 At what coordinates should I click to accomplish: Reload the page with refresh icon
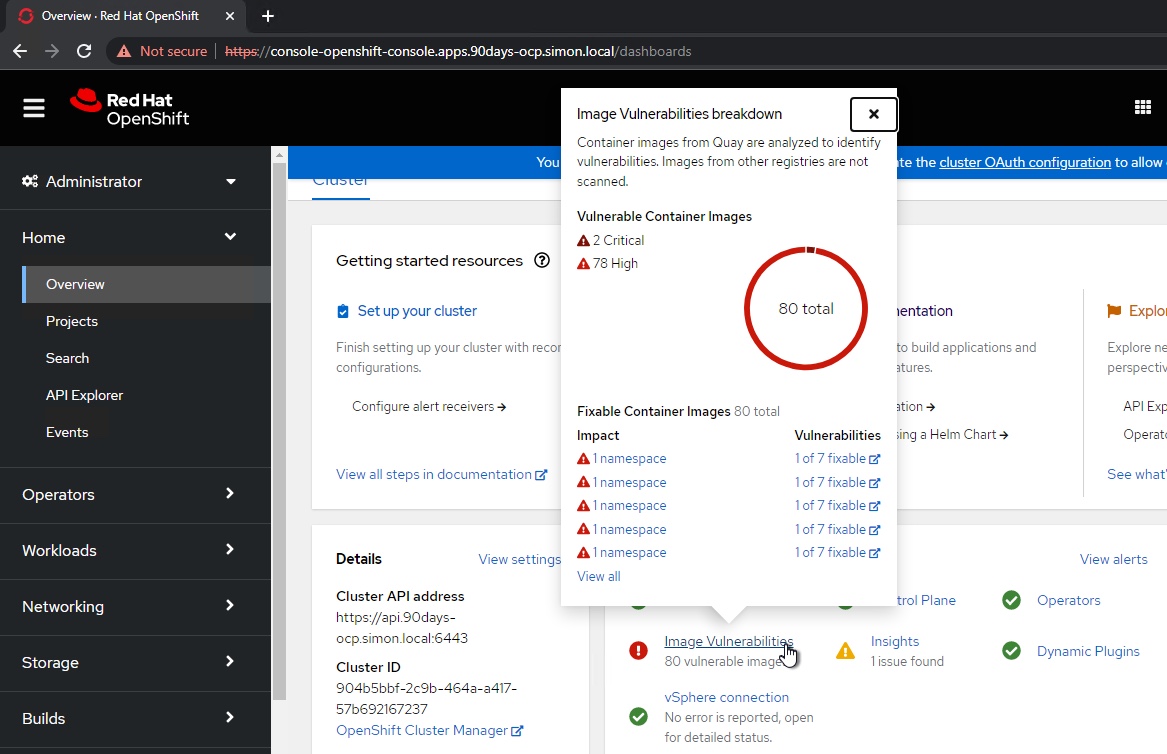click(84, 51)
